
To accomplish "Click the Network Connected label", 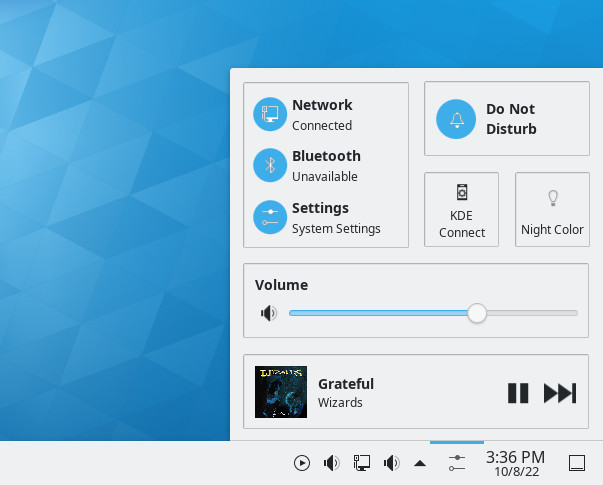I will coord(322,115).
